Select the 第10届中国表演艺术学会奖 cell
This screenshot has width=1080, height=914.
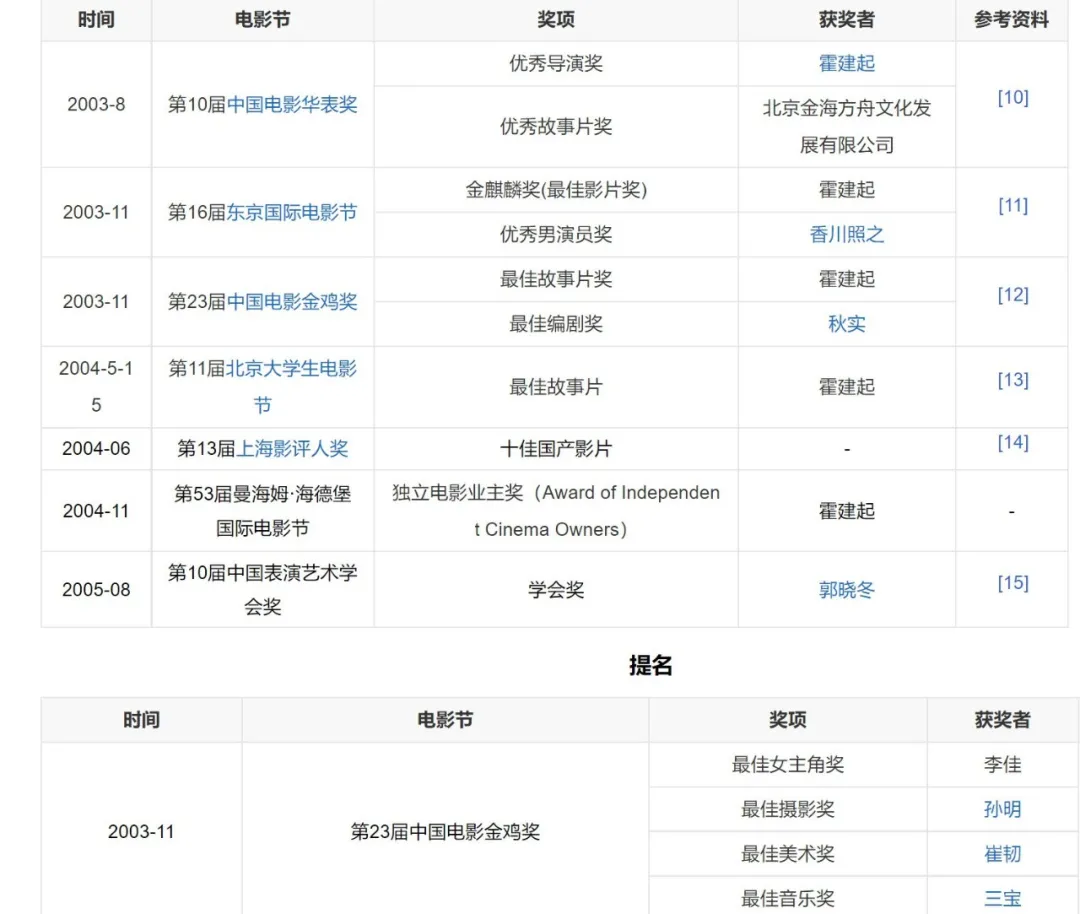(x=262, y=590)
